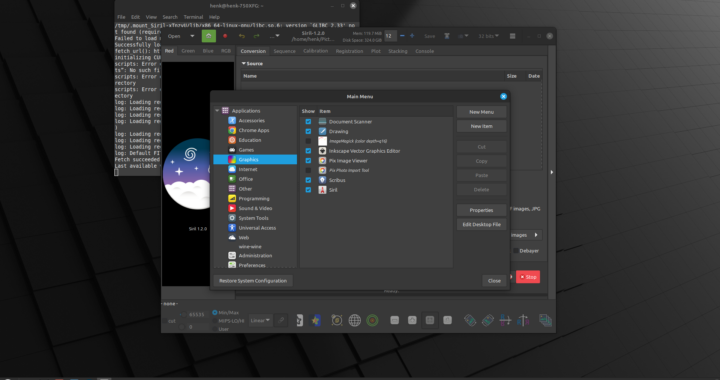The height and width of the screenshot is (380, 720).
Task: Click the New Item button
Action: pos(481,126)
